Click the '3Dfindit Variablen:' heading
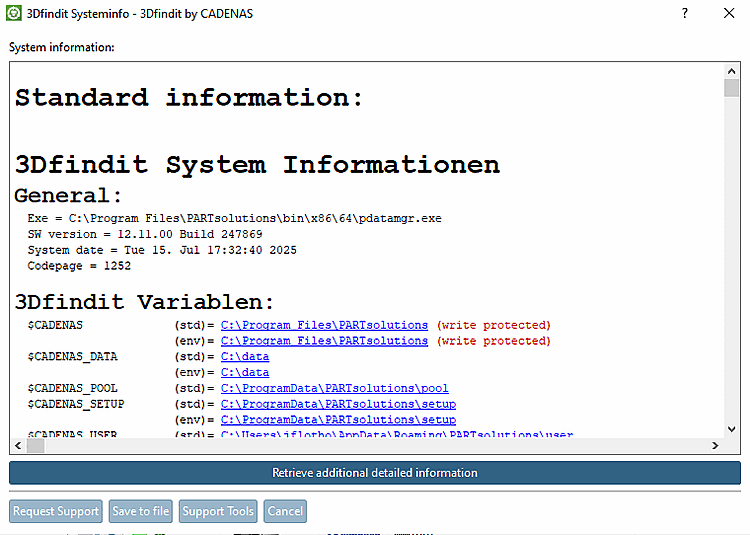 (x=144, y=302)
